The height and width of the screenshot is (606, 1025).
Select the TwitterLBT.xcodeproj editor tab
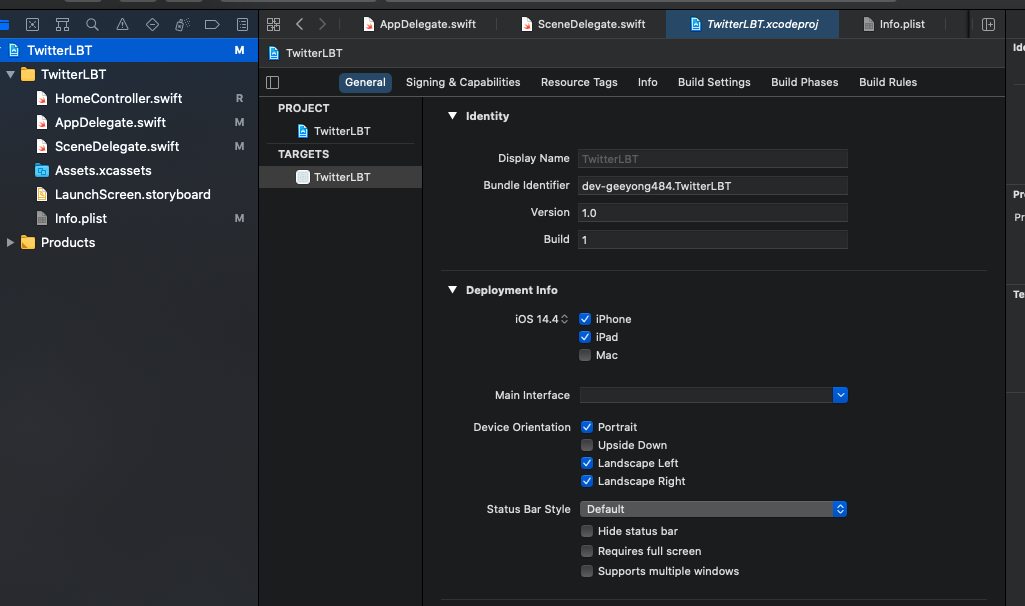click(753, 24)
